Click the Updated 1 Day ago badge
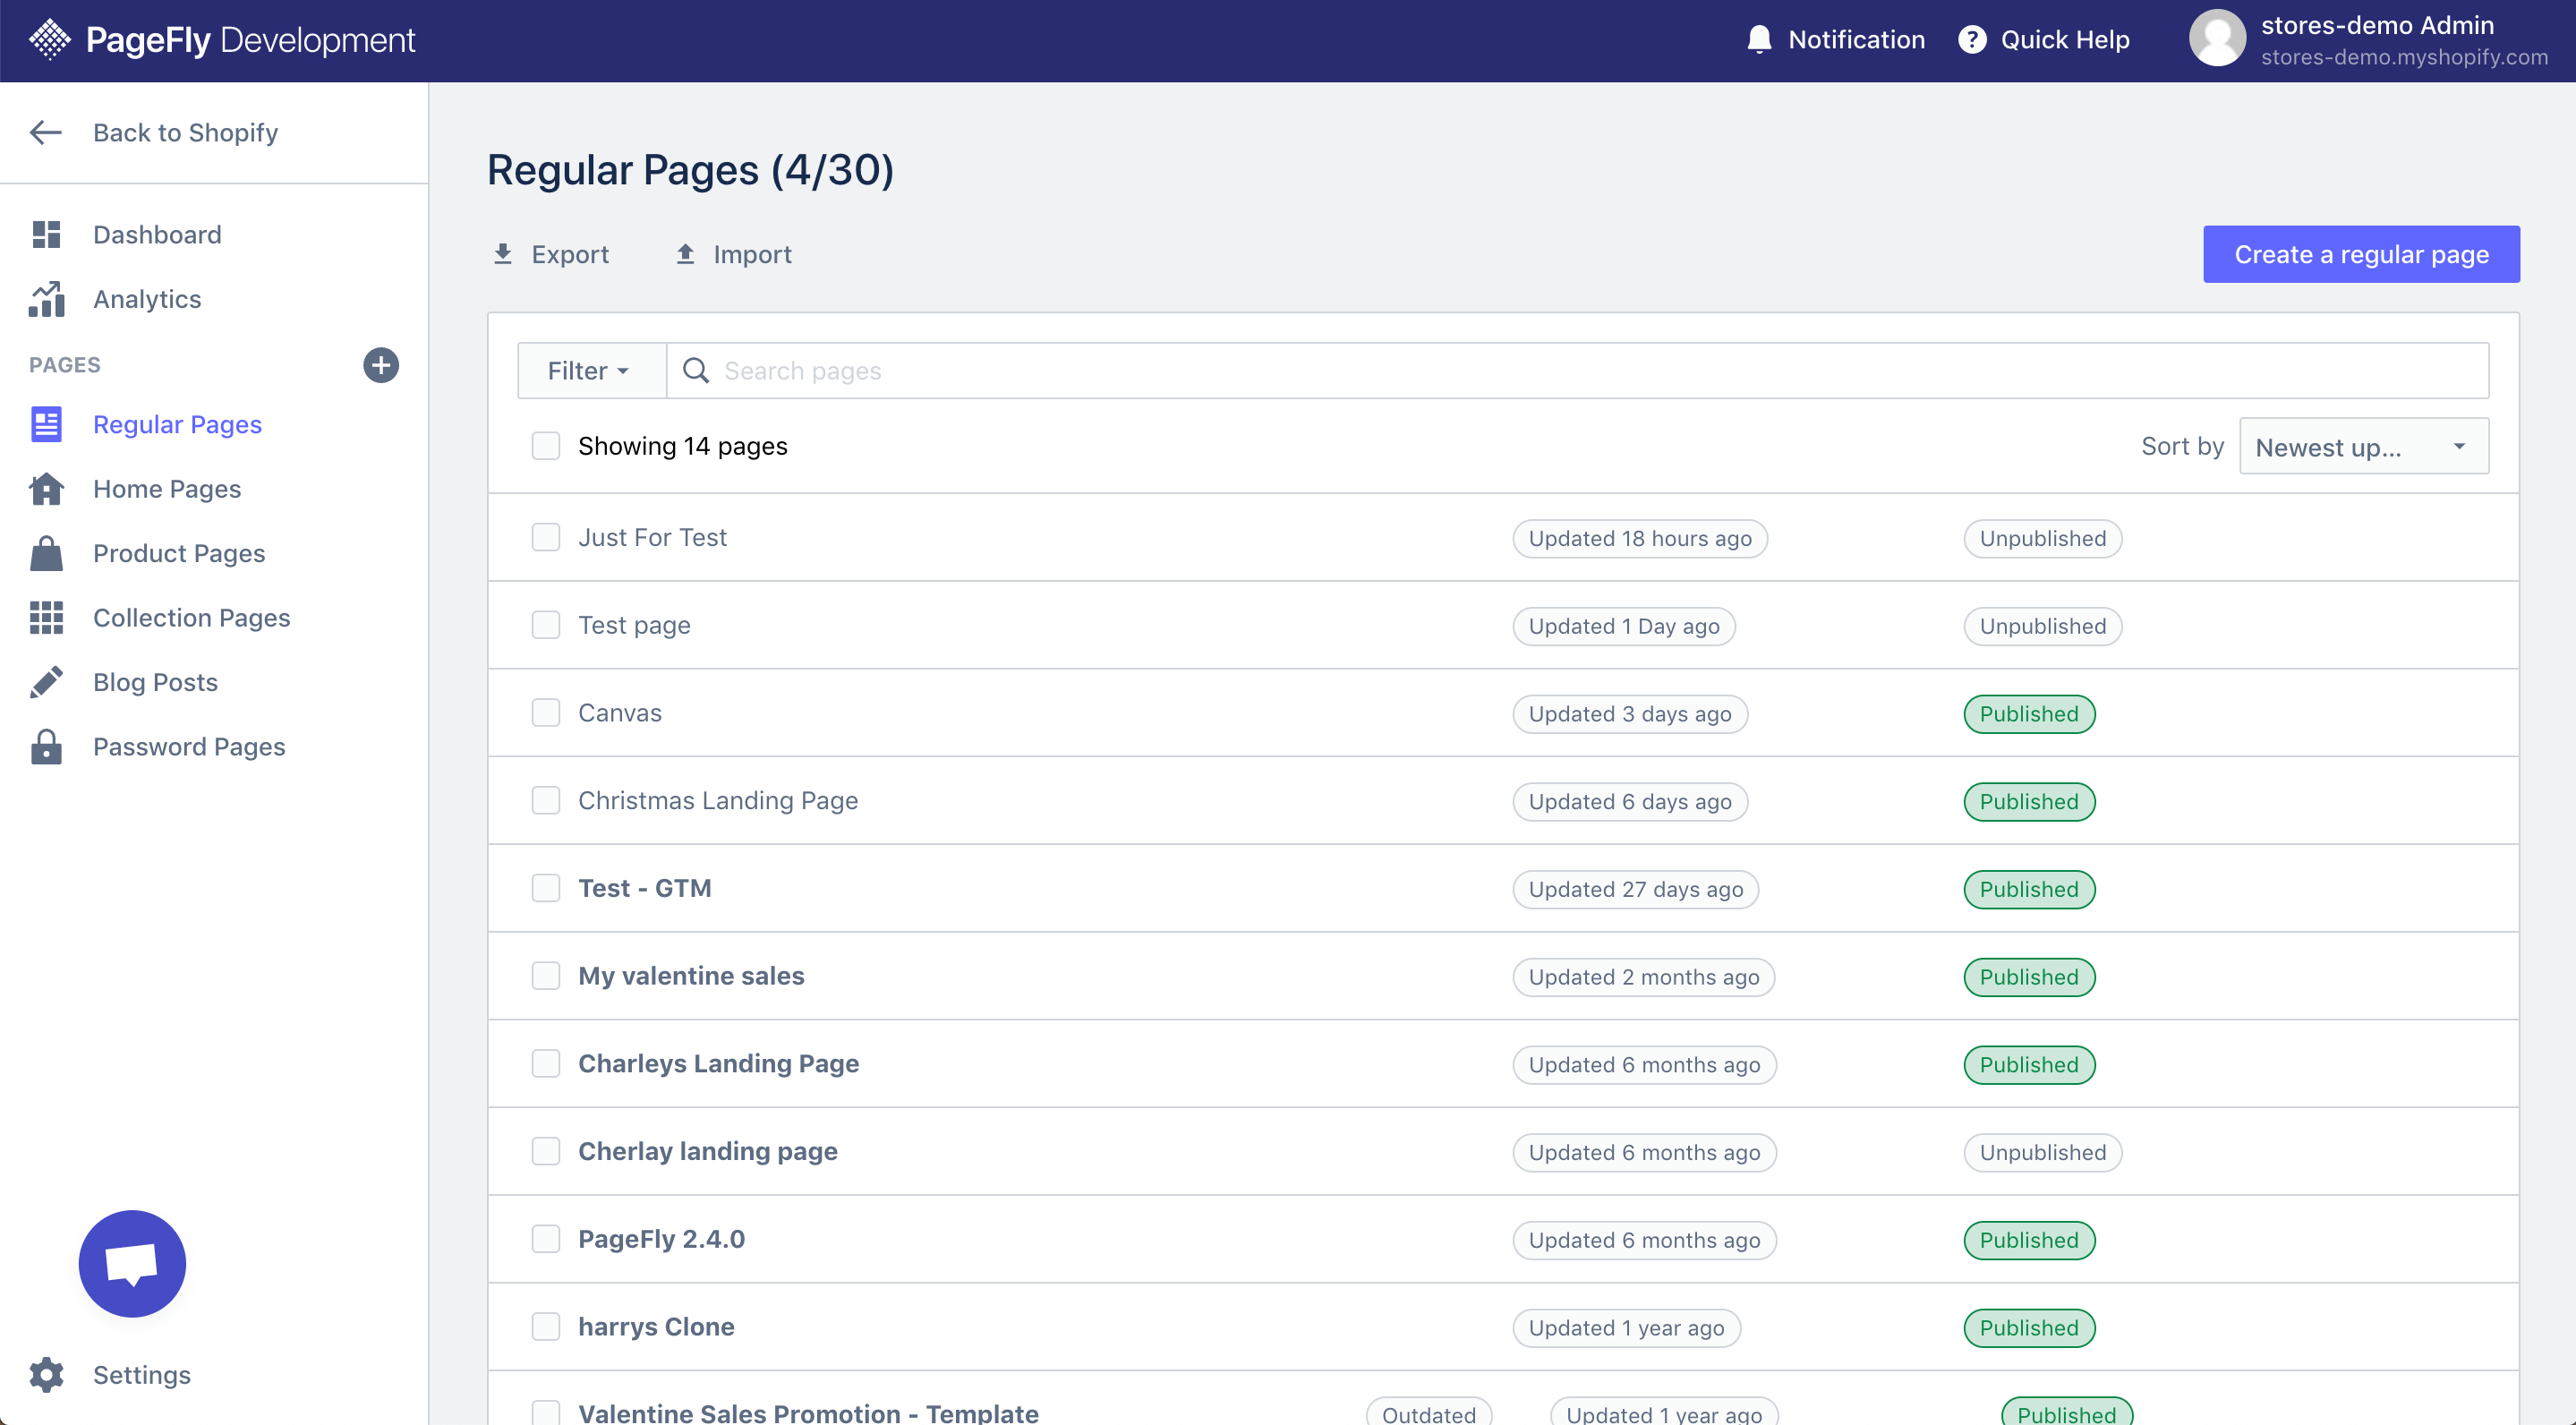Viewport: 2576px width, 1425px height. tap(1624, 626)
